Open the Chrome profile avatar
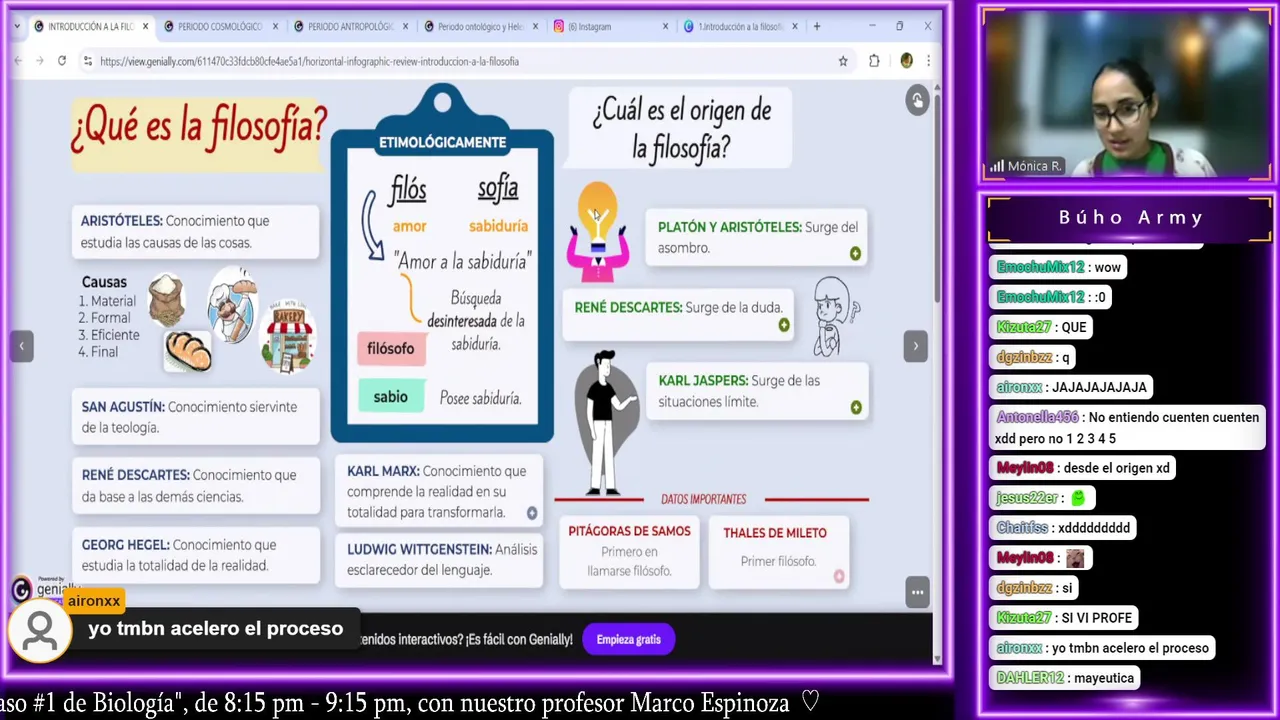This screenshot has height=720, width=1280. [x=906, y=61]
